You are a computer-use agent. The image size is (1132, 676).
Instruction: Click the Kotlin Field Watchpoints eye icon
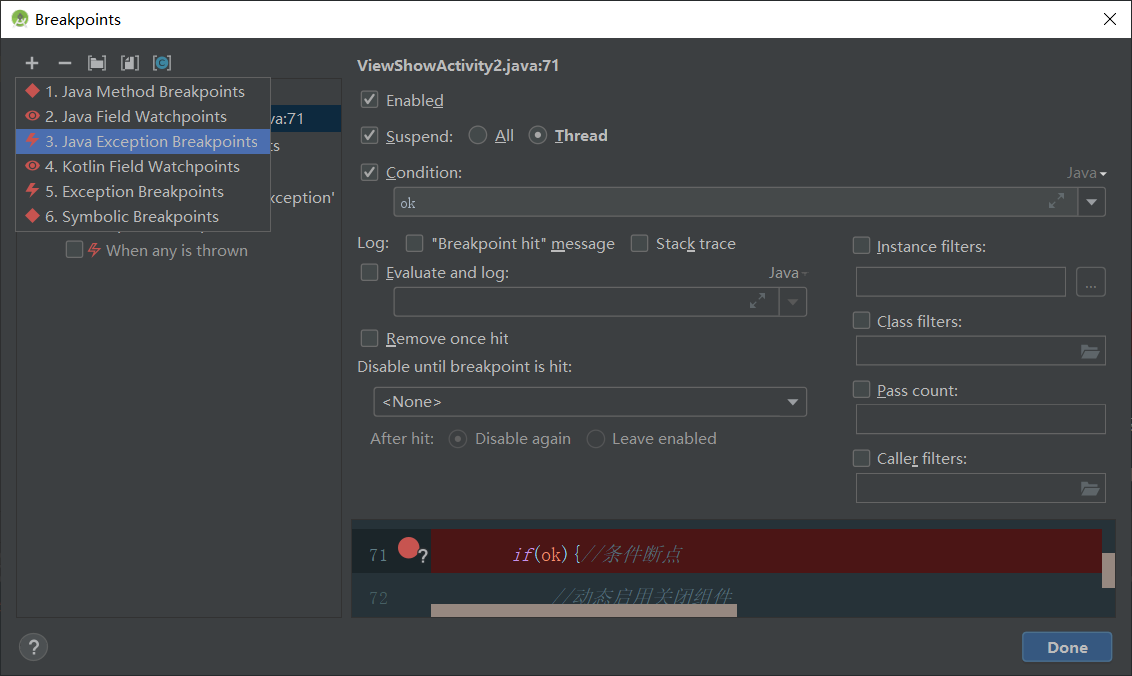pos(32,165)
